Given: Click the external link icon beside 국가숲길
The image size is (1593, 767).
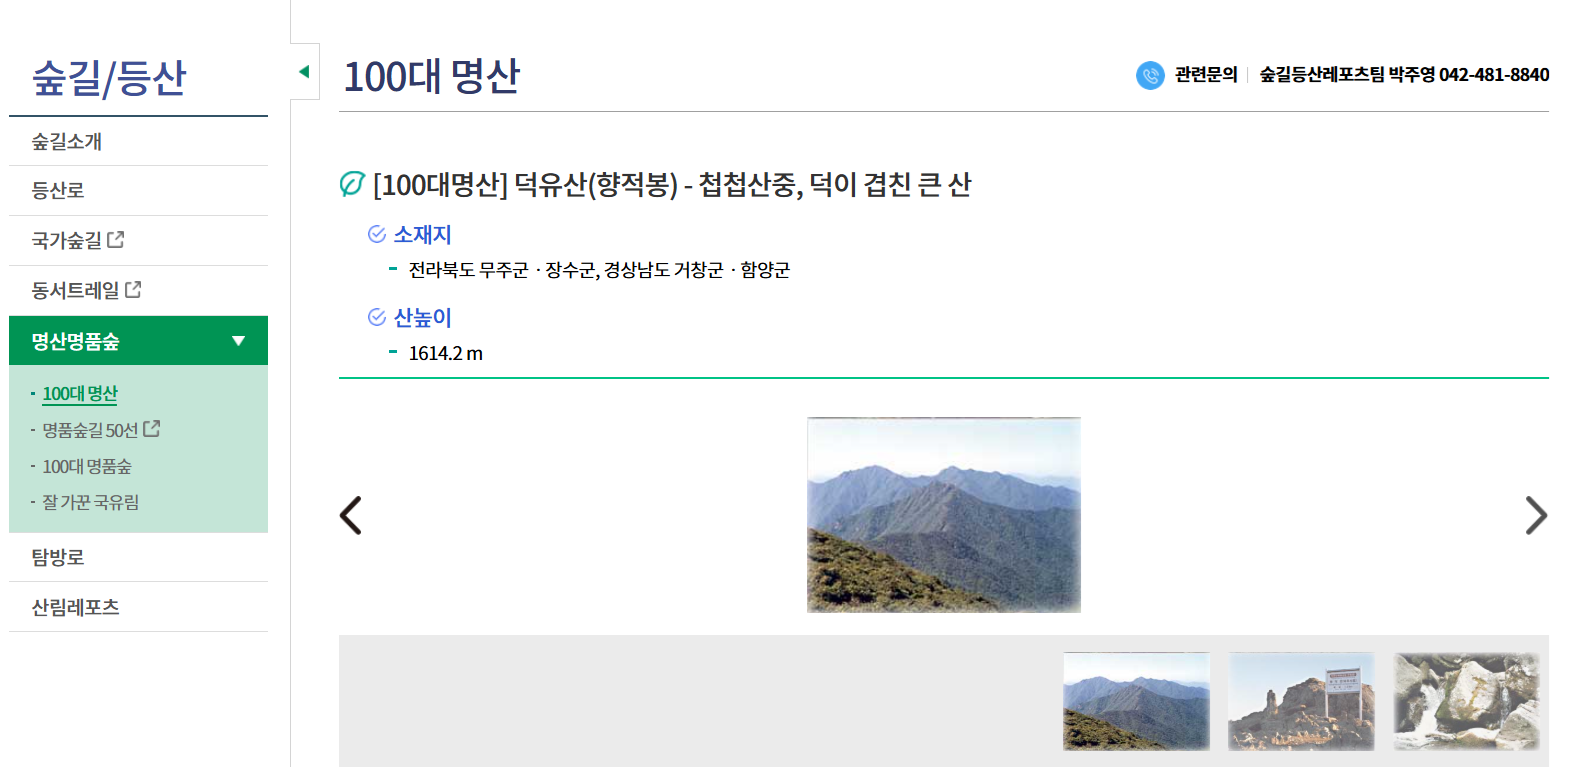Looking at the screenshot, I should point(116,240).
